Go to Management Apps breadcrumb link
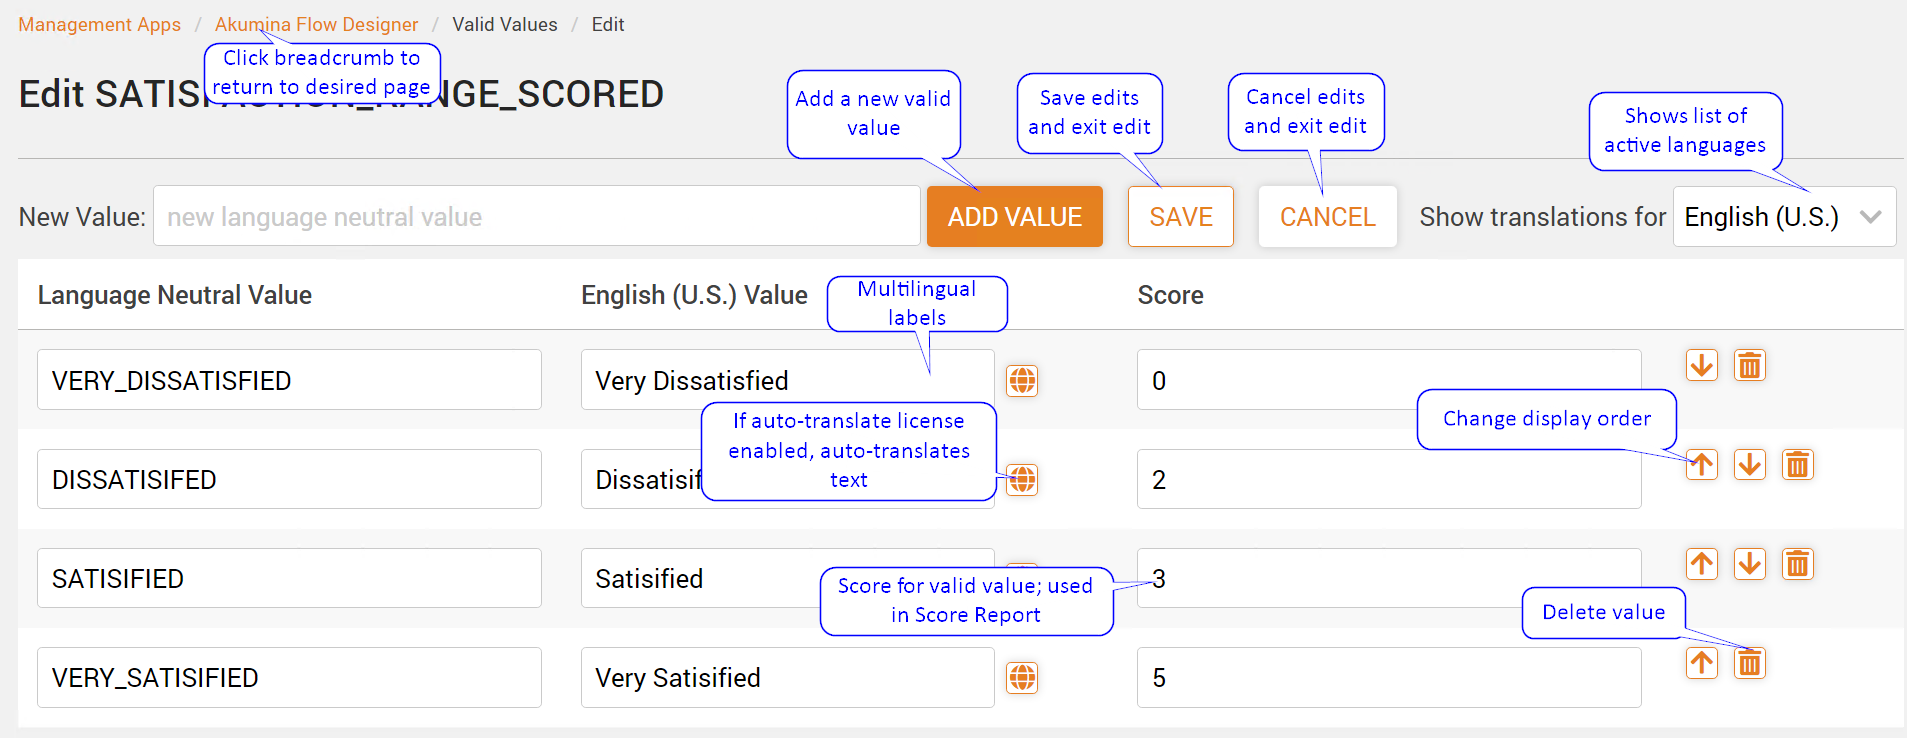The image size is (1907, 738). [x=100, y=24]
